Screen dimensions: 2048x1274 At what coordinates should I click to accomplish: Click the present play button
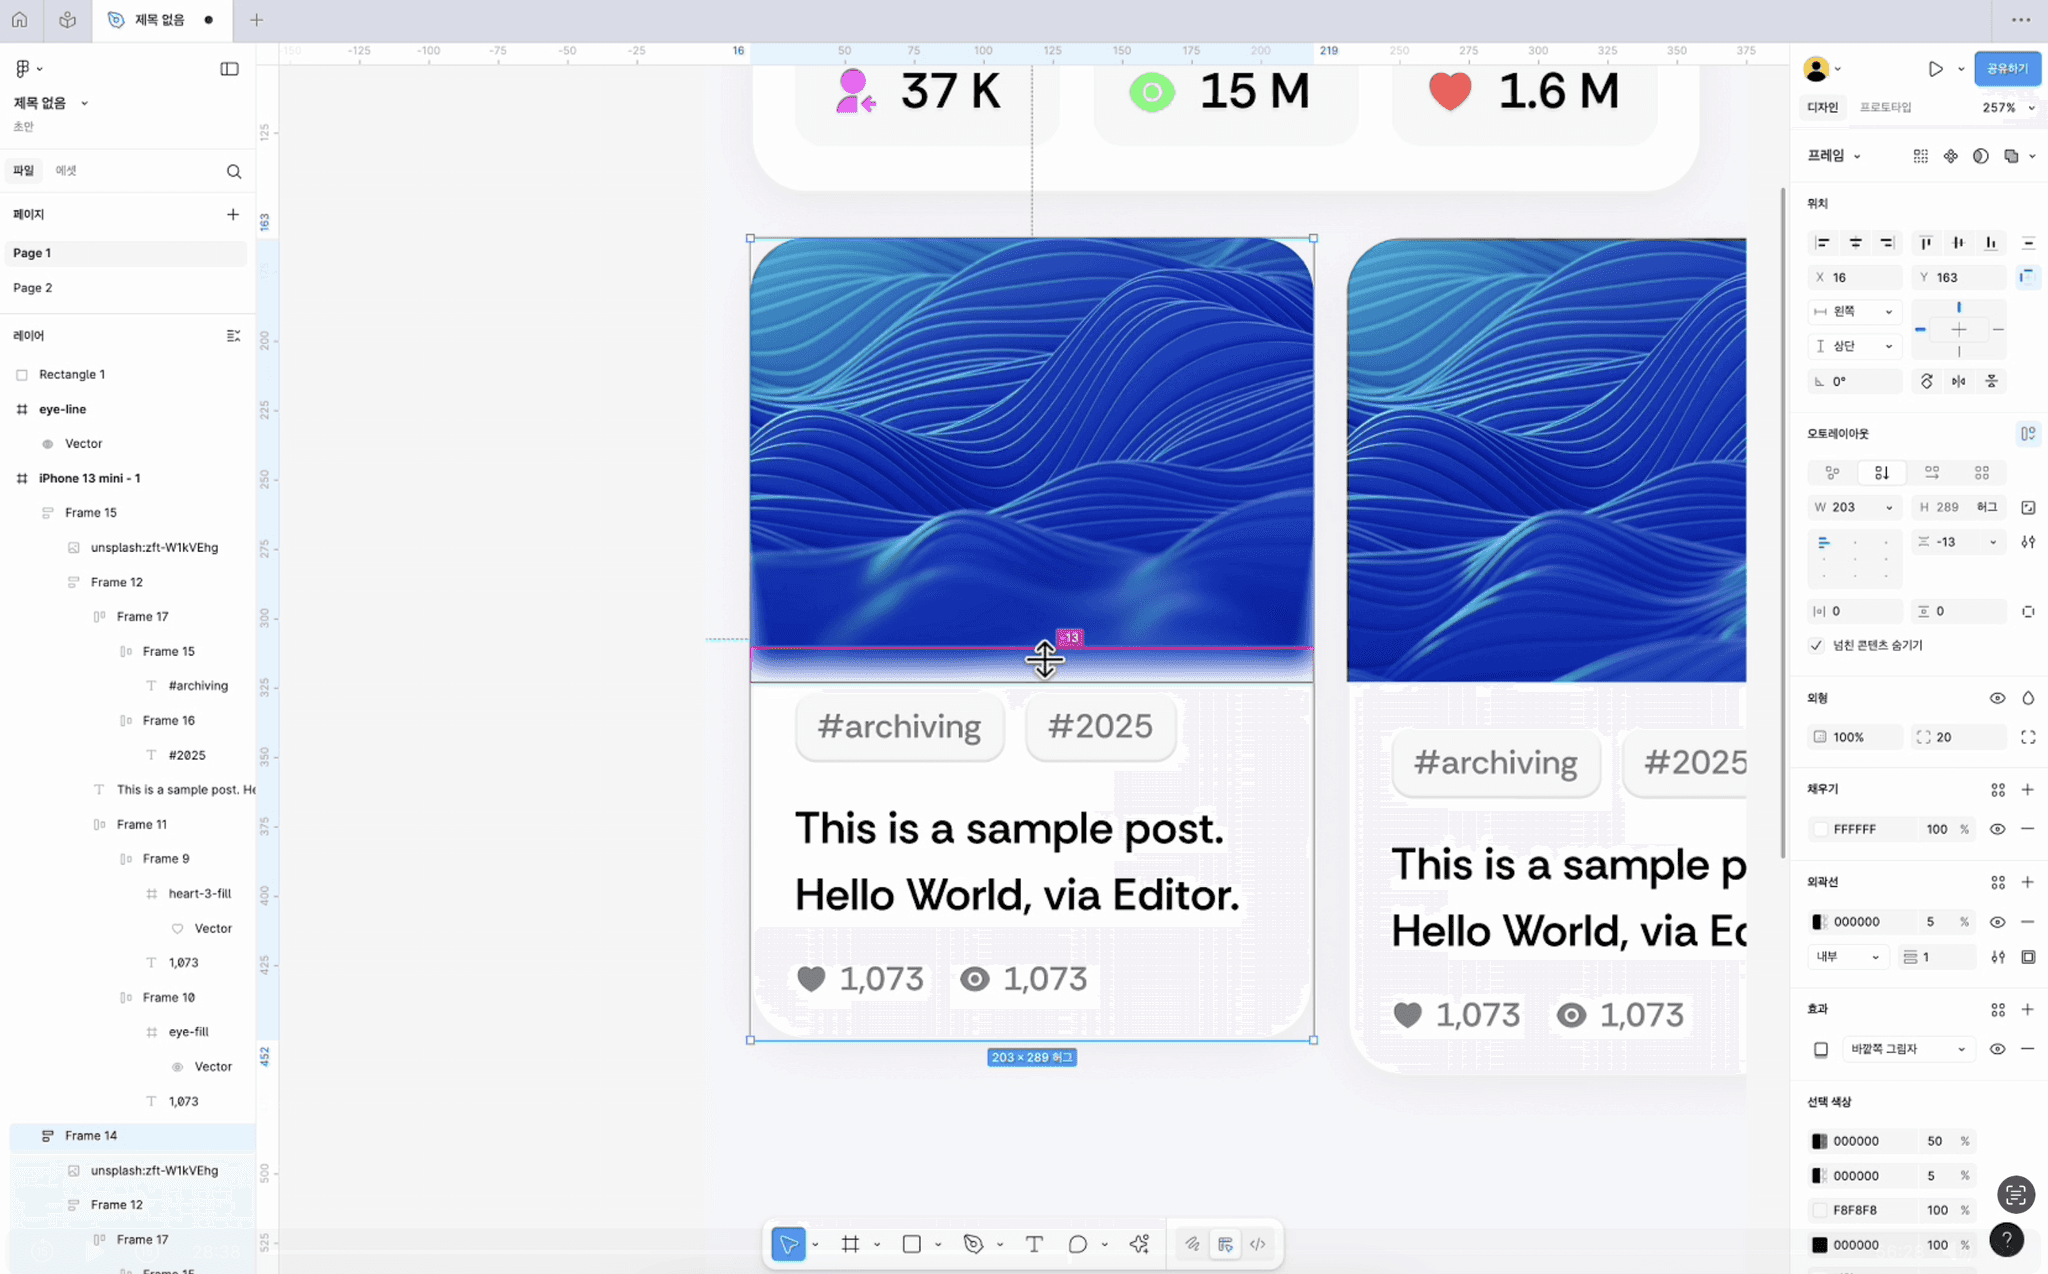[x=1935, y=69]
